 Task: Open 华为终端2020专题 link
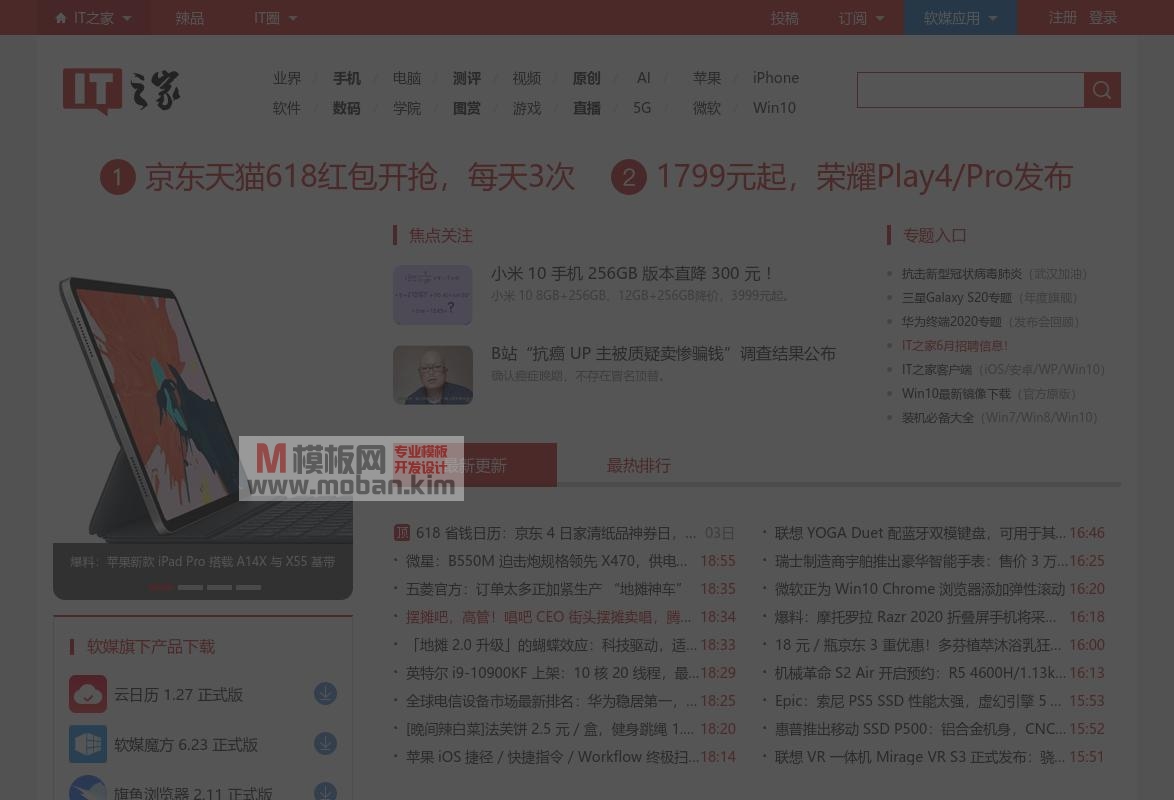point(952,321)
